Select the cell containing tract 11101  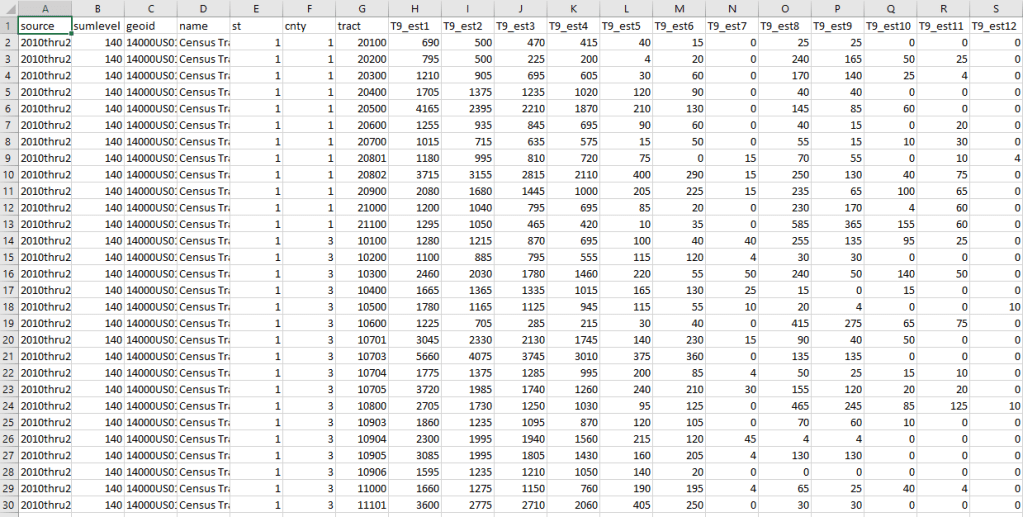click(x=360, y=504)
